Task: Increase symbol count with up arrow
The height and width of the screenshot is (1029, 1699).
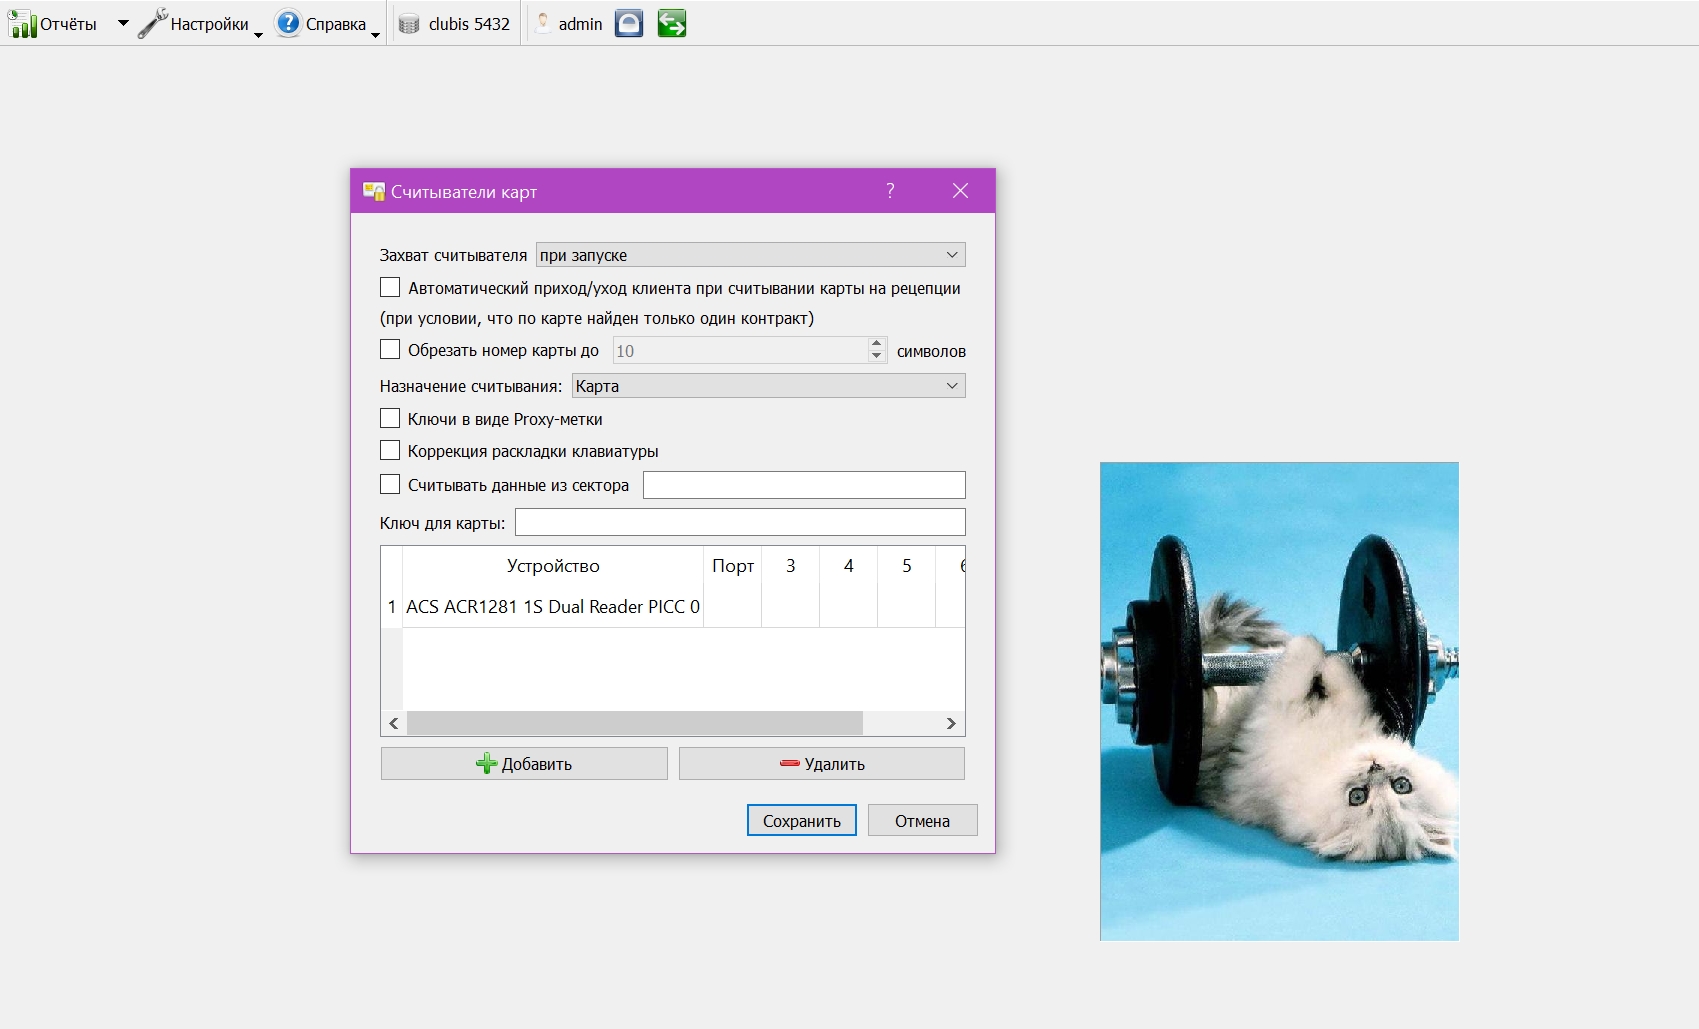Action: [877, 344]
